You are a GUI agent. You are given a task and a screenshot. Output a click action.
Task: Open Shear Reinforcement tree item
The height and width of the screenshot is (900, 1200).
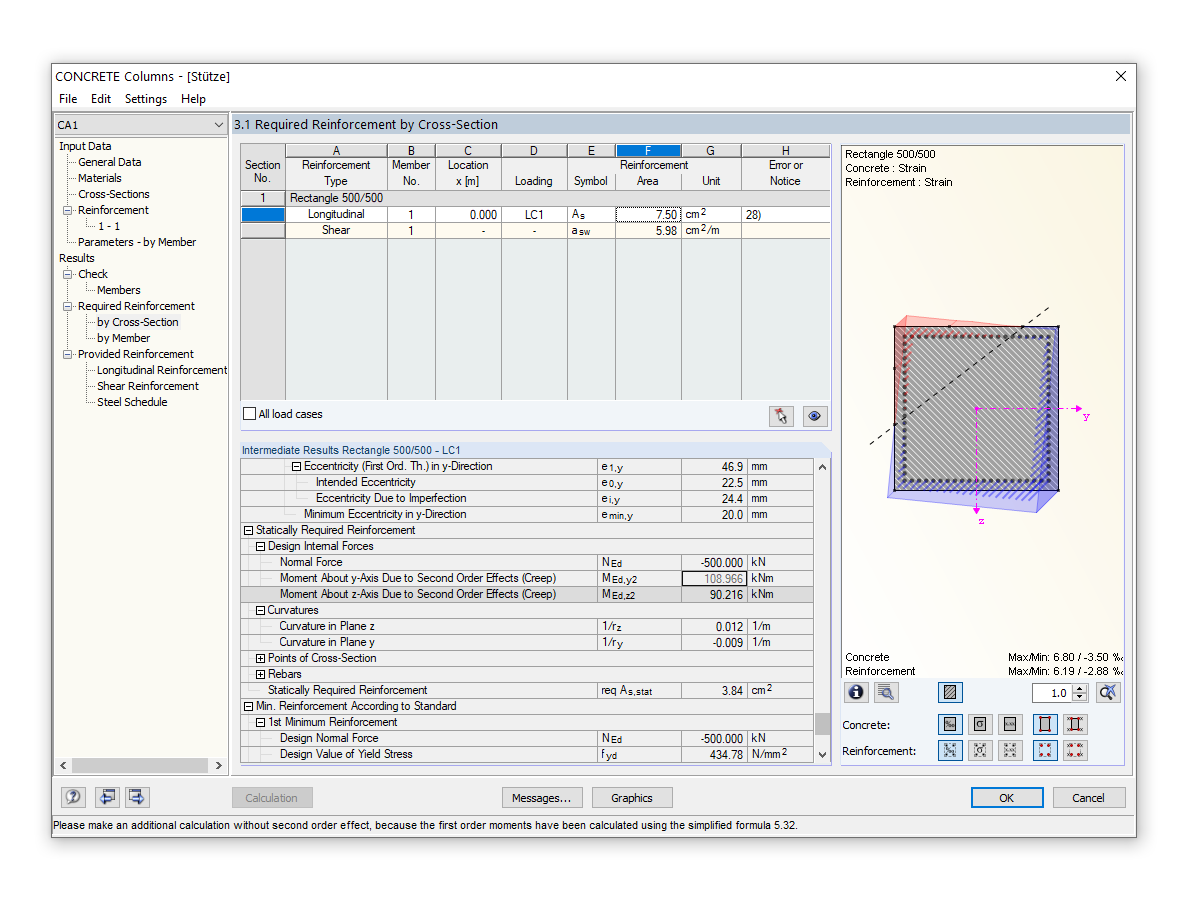pos(148,386)
